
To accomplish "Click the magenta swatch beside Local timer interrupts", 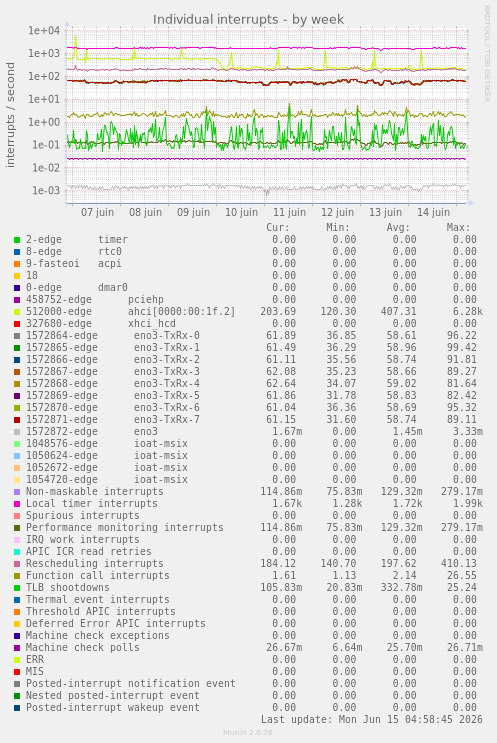I will 17,504.
